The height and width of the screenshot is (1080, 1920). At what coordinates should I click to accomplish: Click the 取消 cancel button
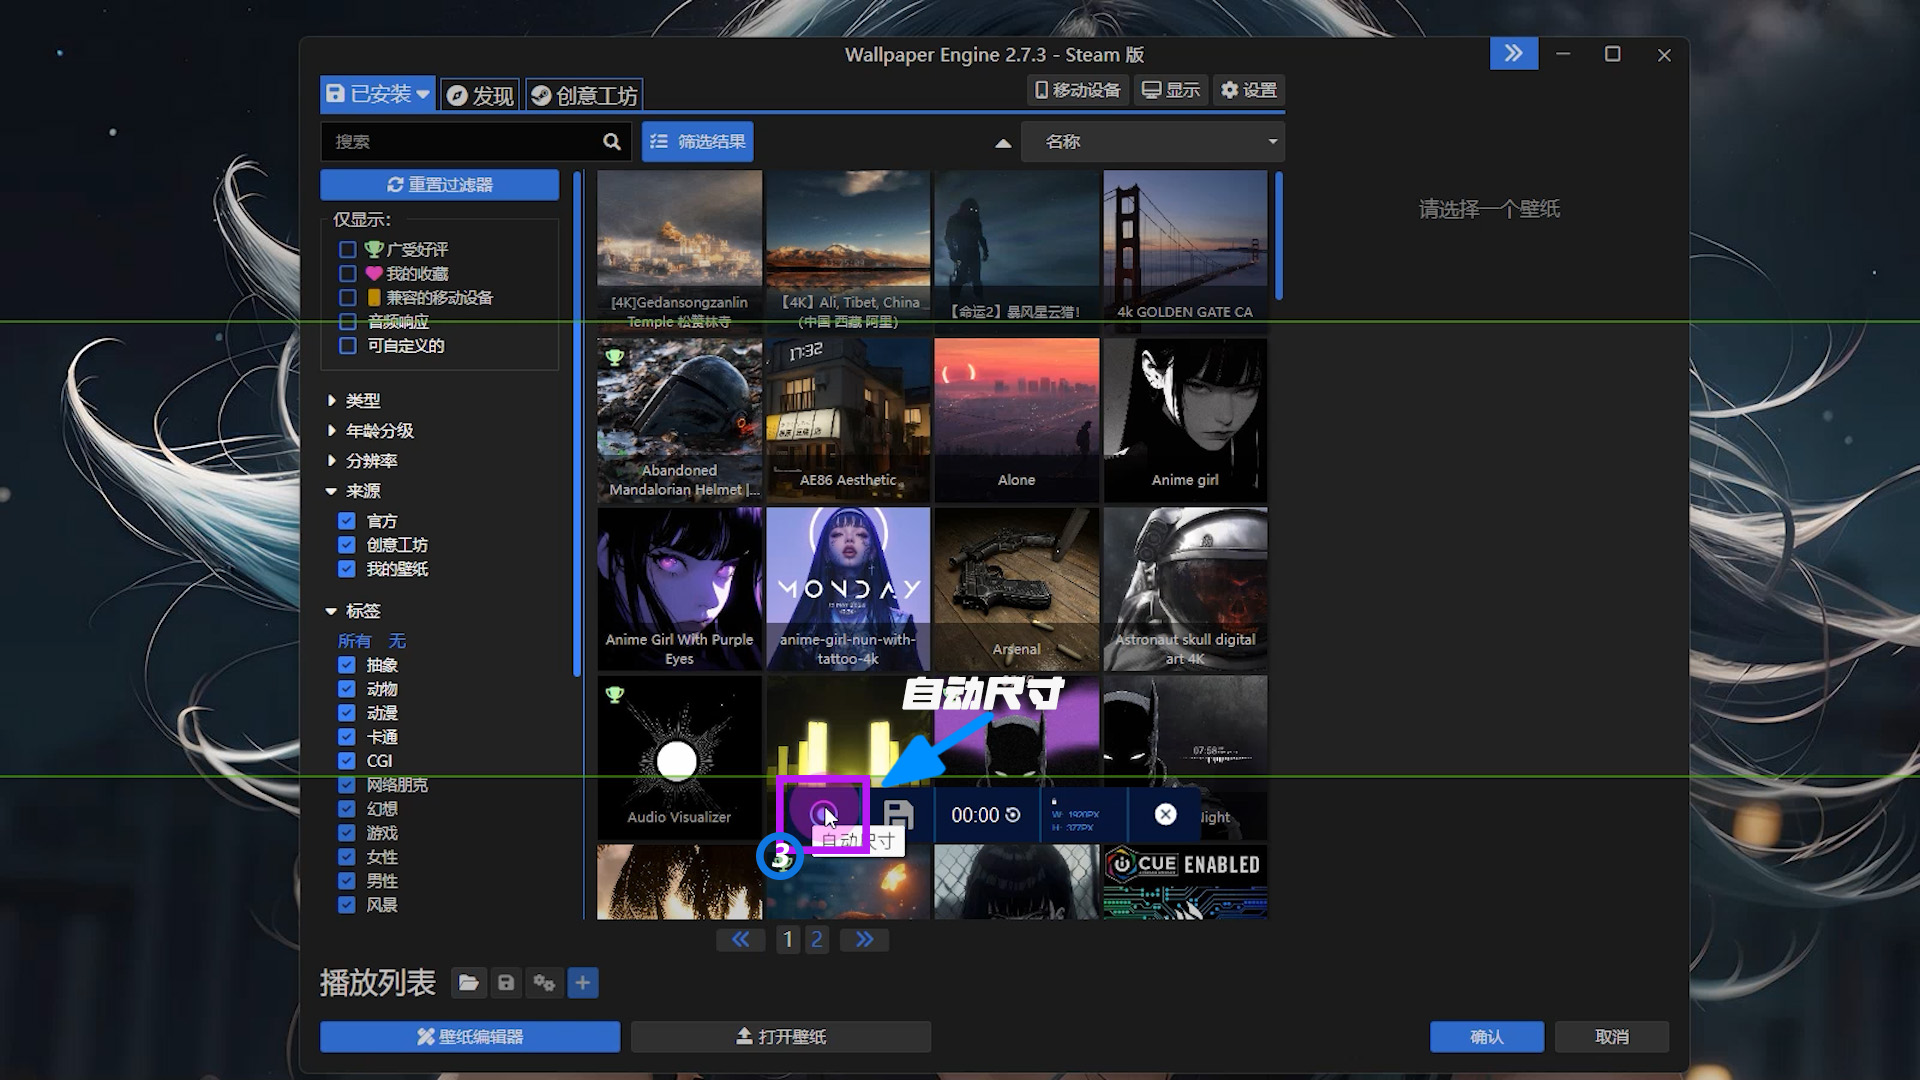[1612, 1037]
